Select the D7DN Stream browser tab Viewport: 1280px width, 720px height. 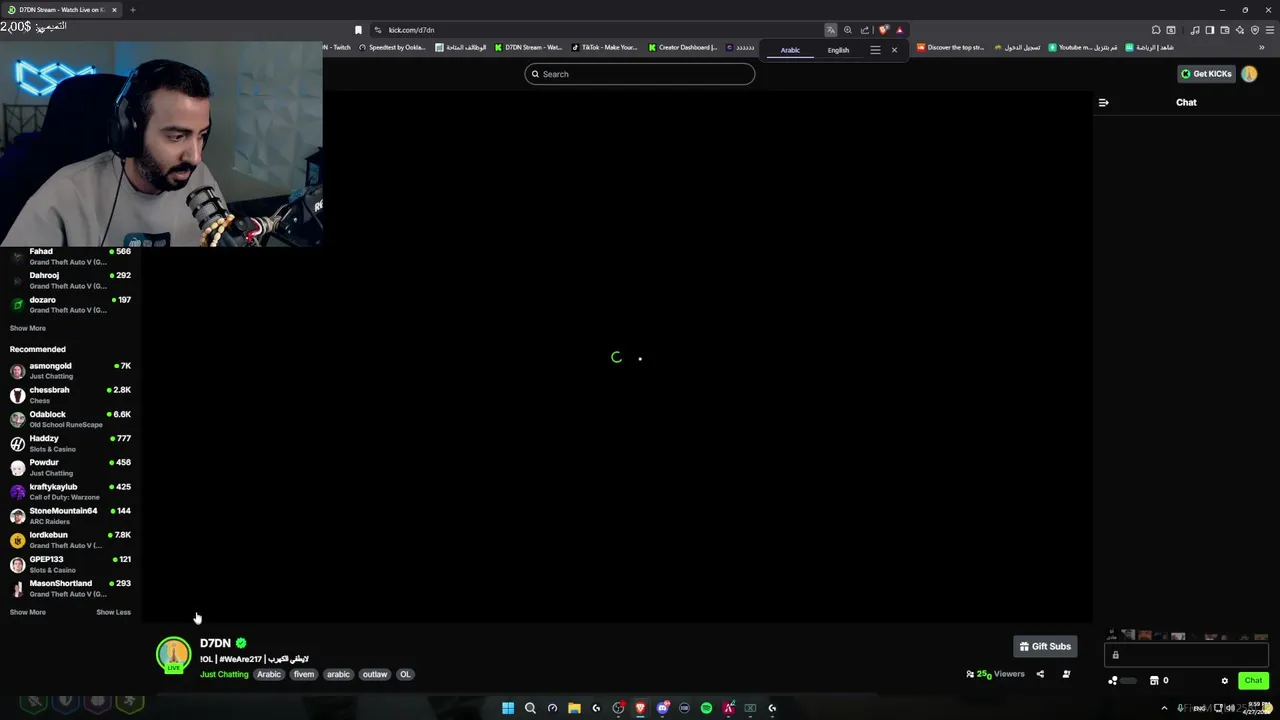60,10
